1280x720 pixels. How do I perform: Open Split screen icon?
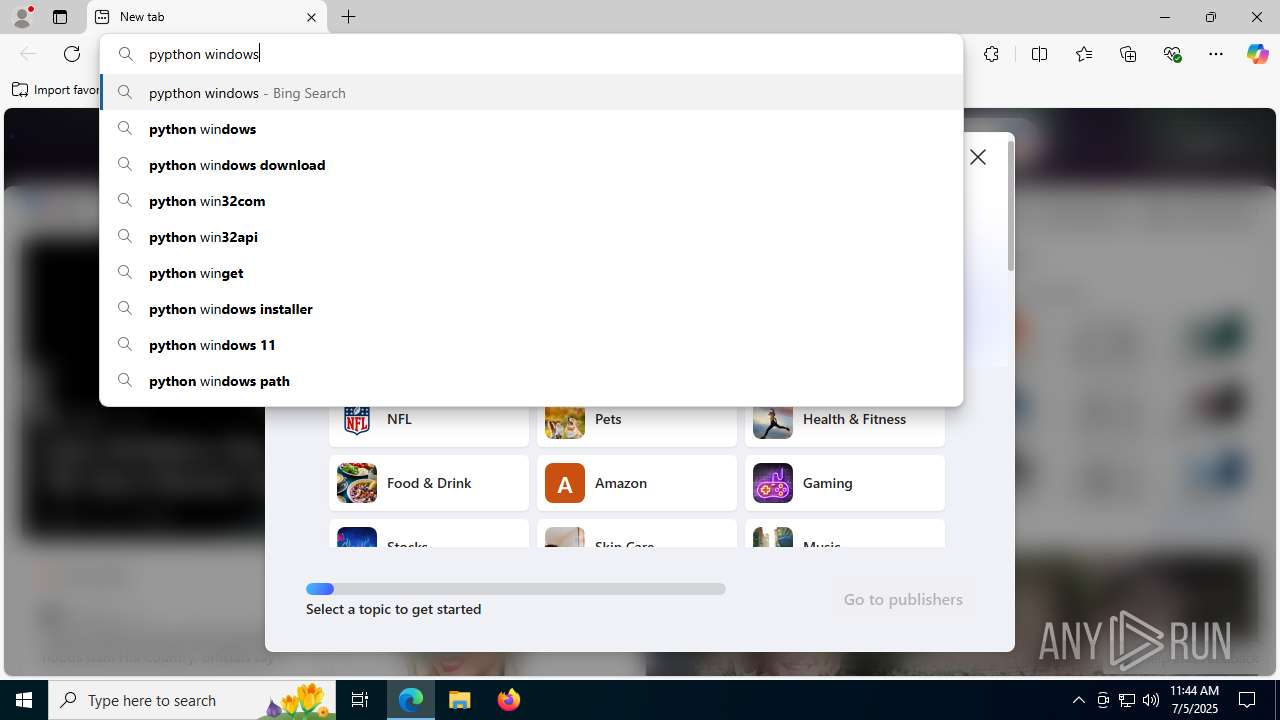[1039, 54]
